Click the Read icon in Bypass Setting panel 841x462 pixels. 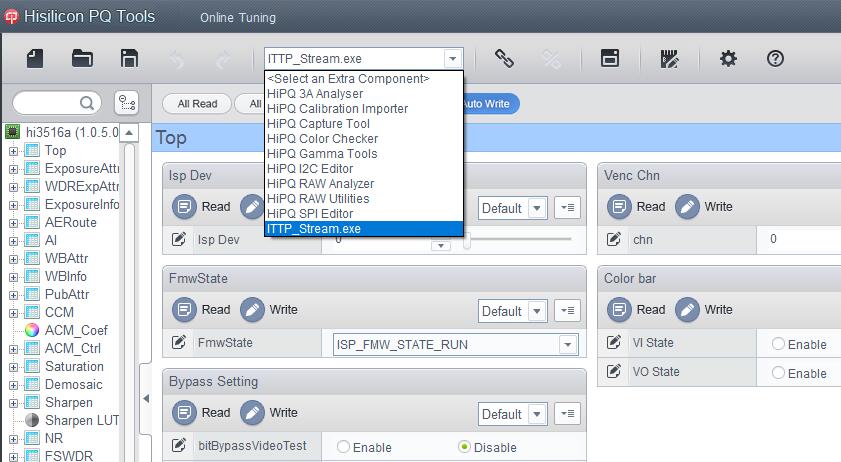point(184,413)
